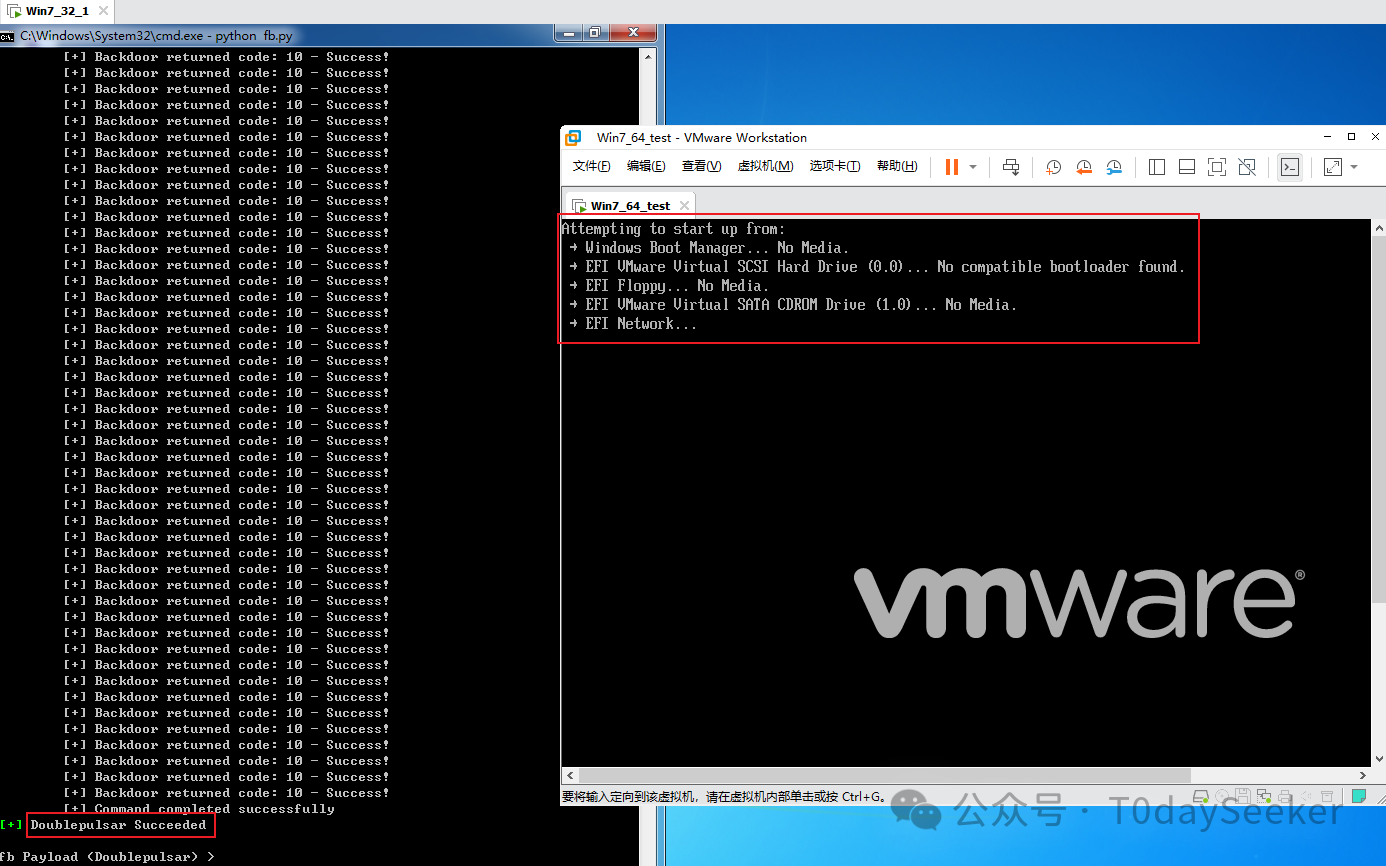The height and width of the screenshot is (866, 1386).
Task: Send Ctrl+Alt+Del to the virtual machine
Action: [1011, 167]
